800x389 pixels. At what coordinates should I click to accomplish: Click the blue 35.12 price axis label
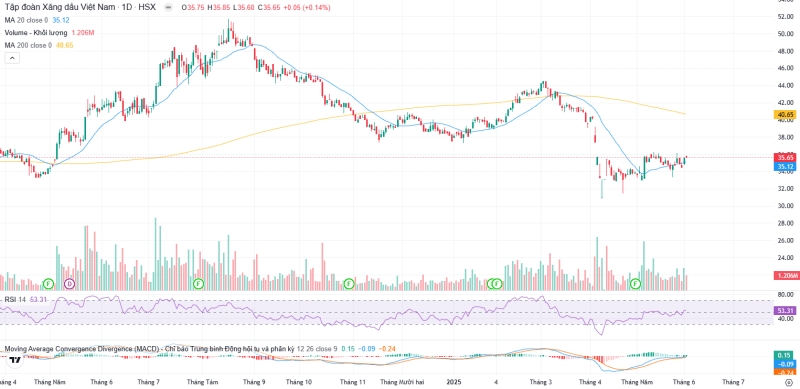coord(786,166)
